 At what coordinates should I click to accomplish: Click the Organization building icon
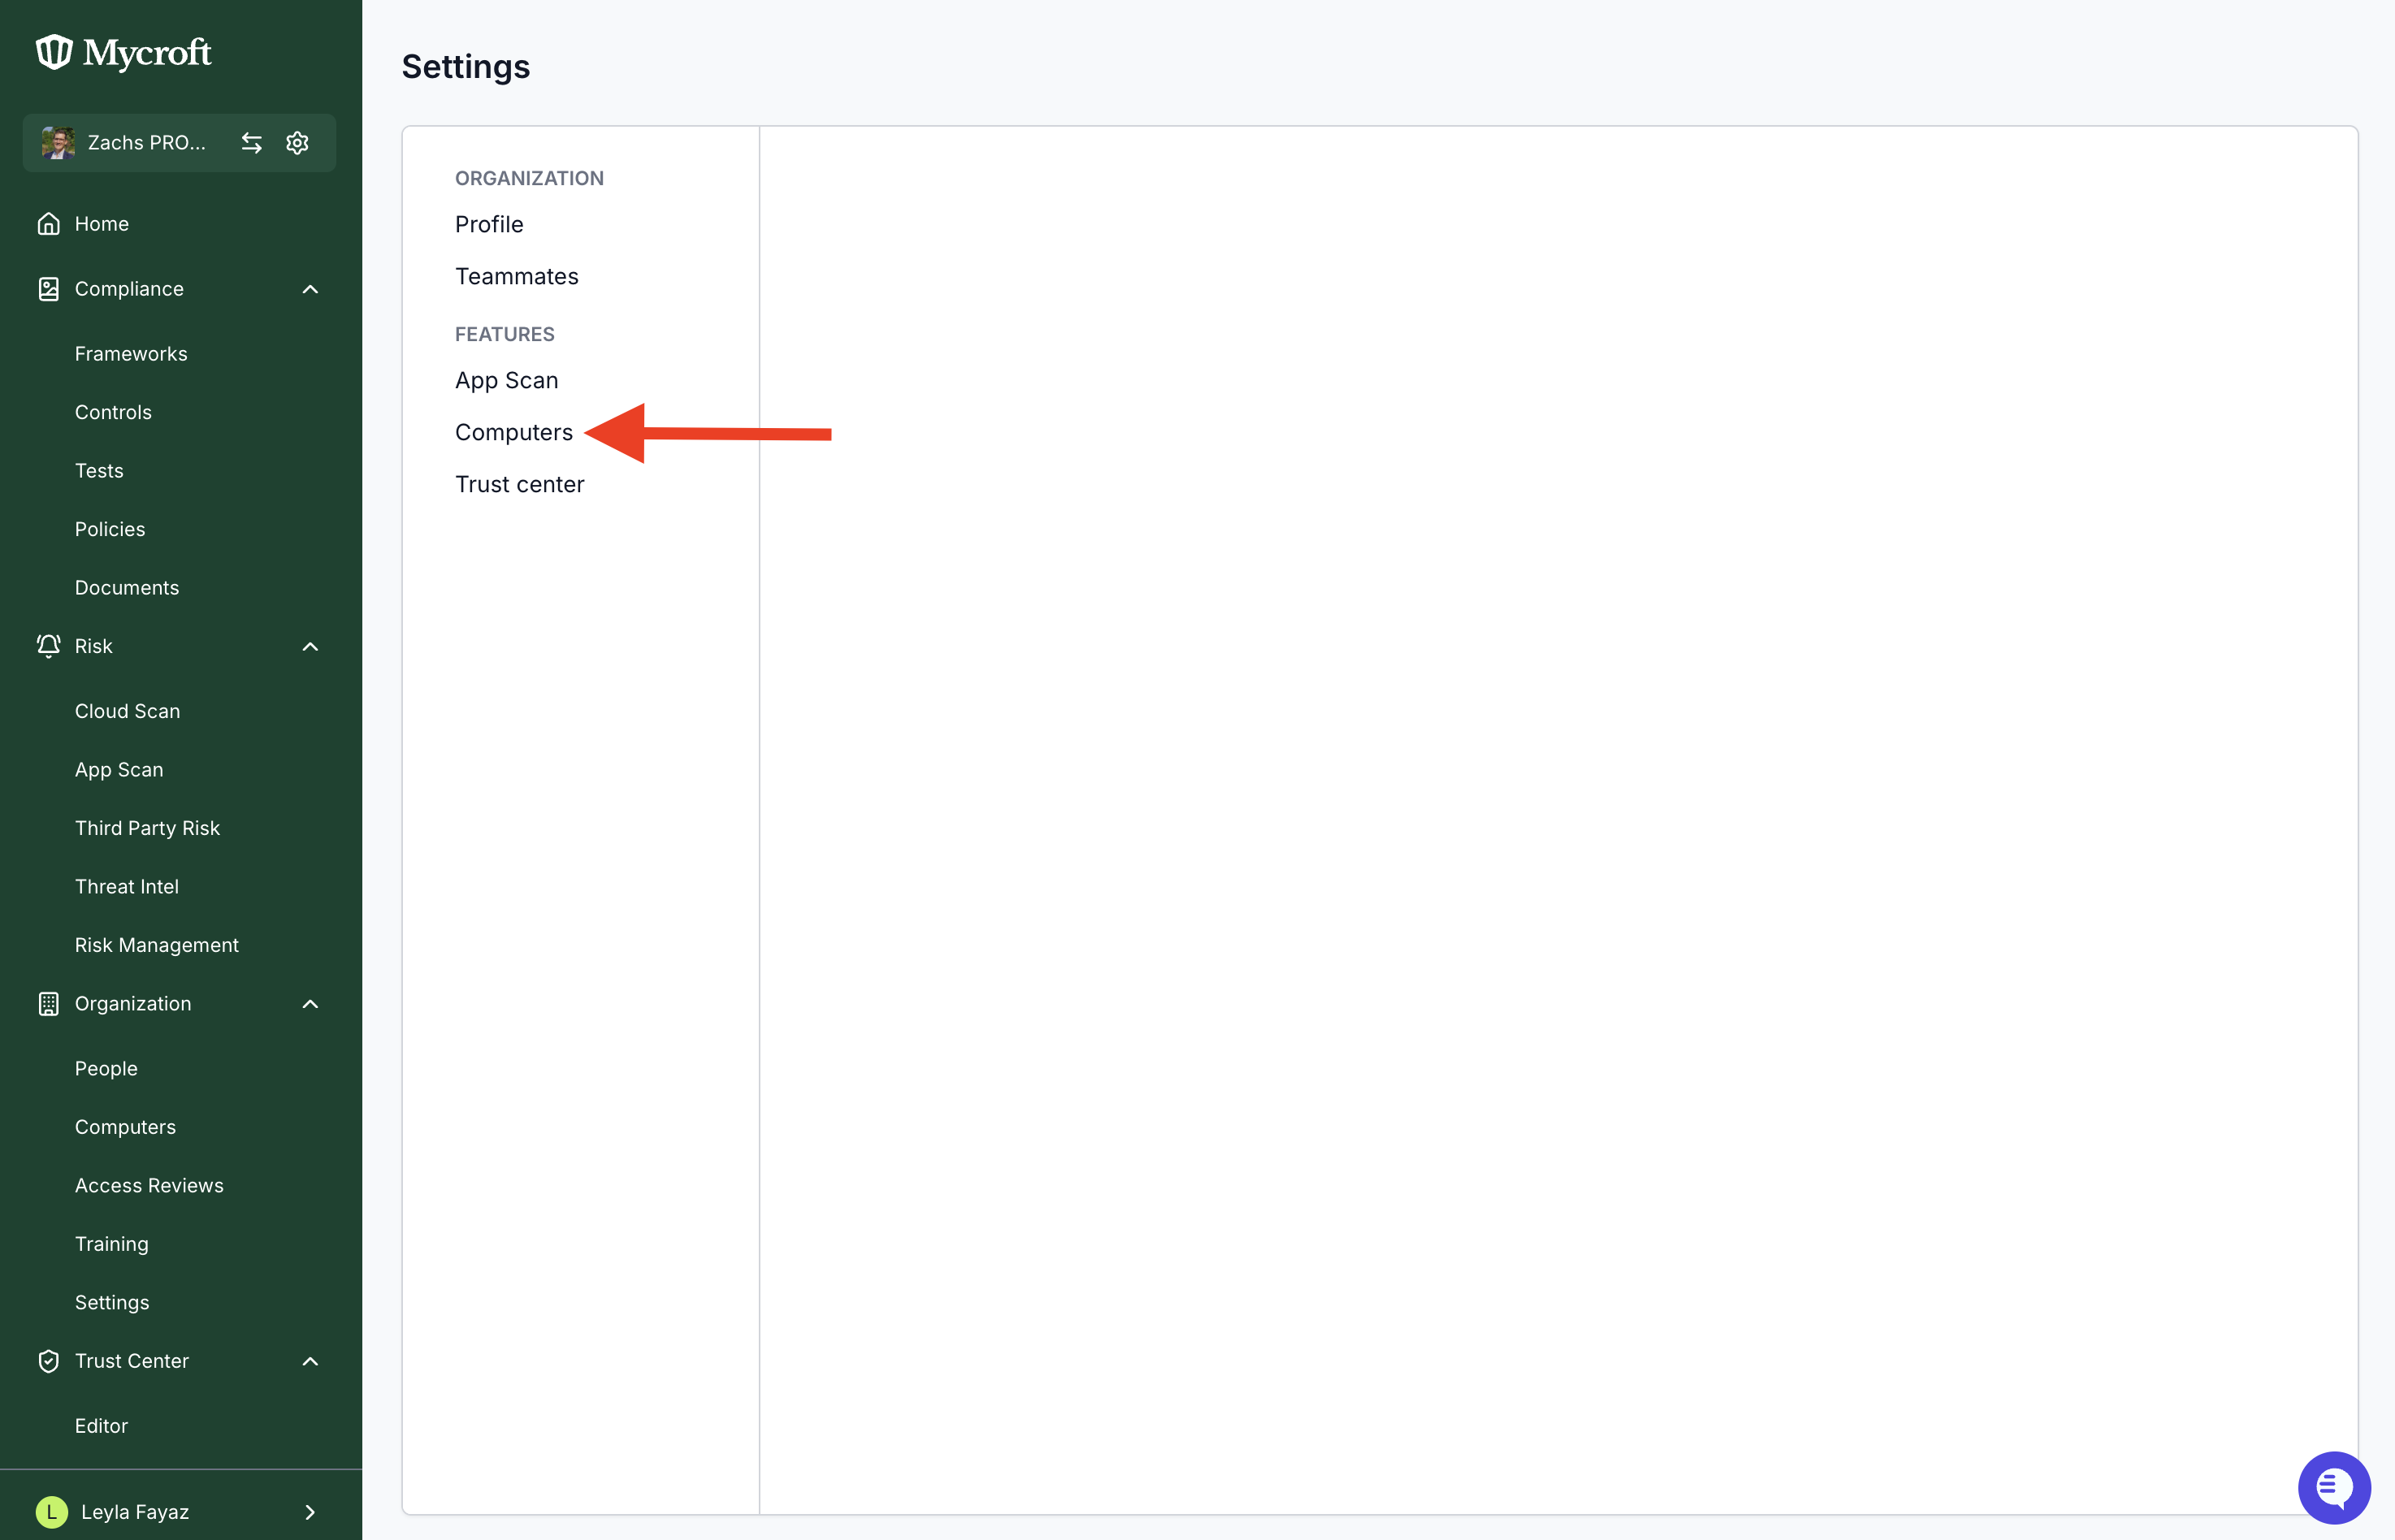[x=48, y=1003]
